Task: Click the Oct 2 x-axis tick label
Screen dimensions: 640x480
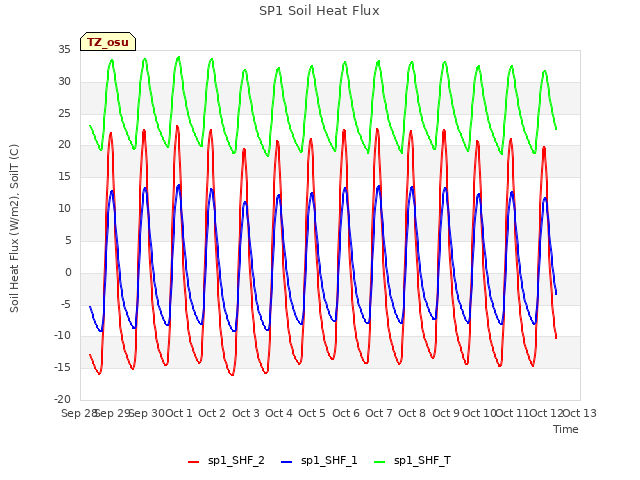Action: (212, 413)
